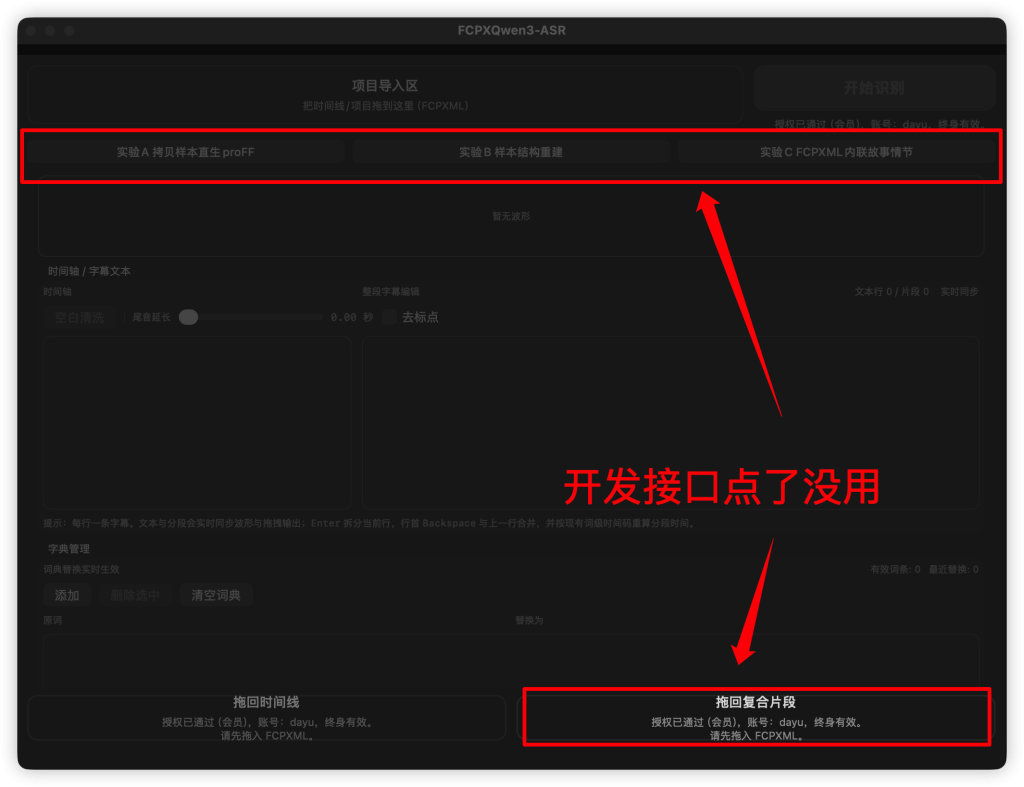Screen dimensions: 1024x787
Task: Select the 实验B 样本结构重建 button
Action: click(510, 153)
